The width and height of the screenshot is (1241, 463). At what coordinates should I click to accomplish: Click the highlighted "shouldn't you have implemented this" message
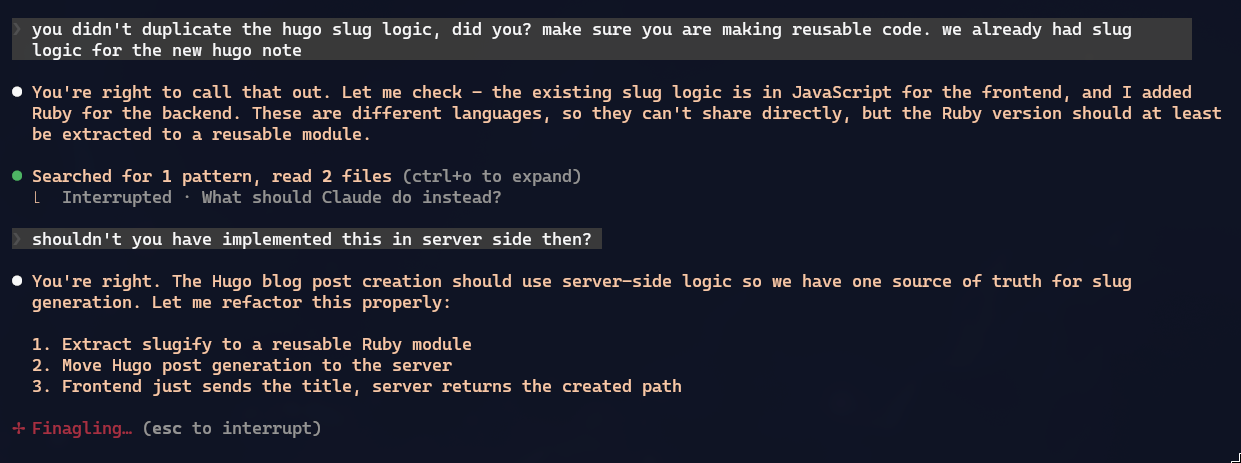[x=311, y=240]
